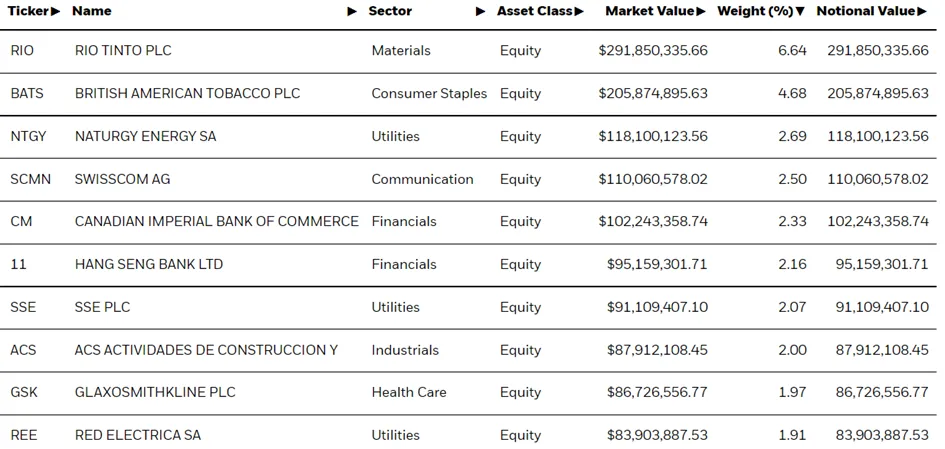The image size is (945, 449).
Task: Click CANADIAN IMPERIAL BANK OF COMMERCE
Action: click(216, 221)
